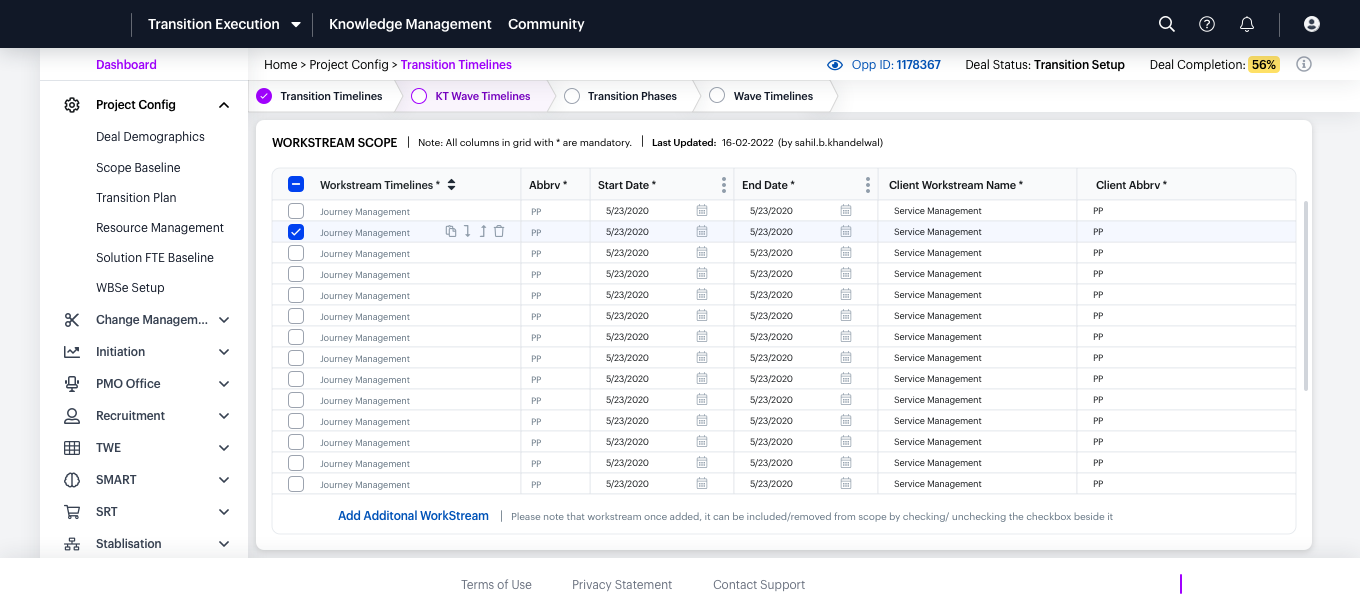Toggle the select-all header checkbox
This screenshot has width=1360, height=606.
(296, 185)
